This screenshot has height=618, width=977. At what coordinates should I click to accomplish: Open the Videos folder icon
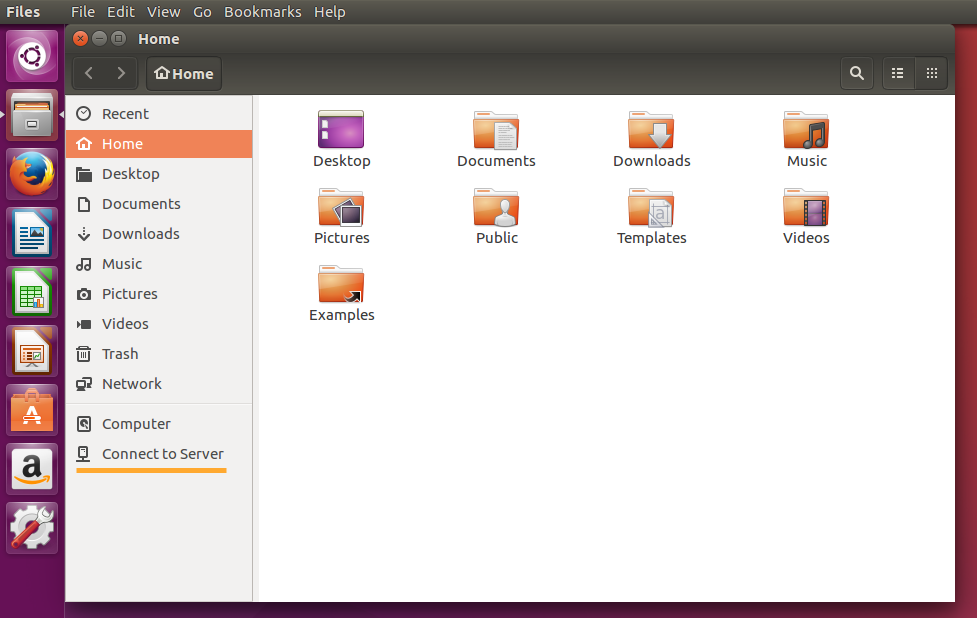[x=806, y=208]
